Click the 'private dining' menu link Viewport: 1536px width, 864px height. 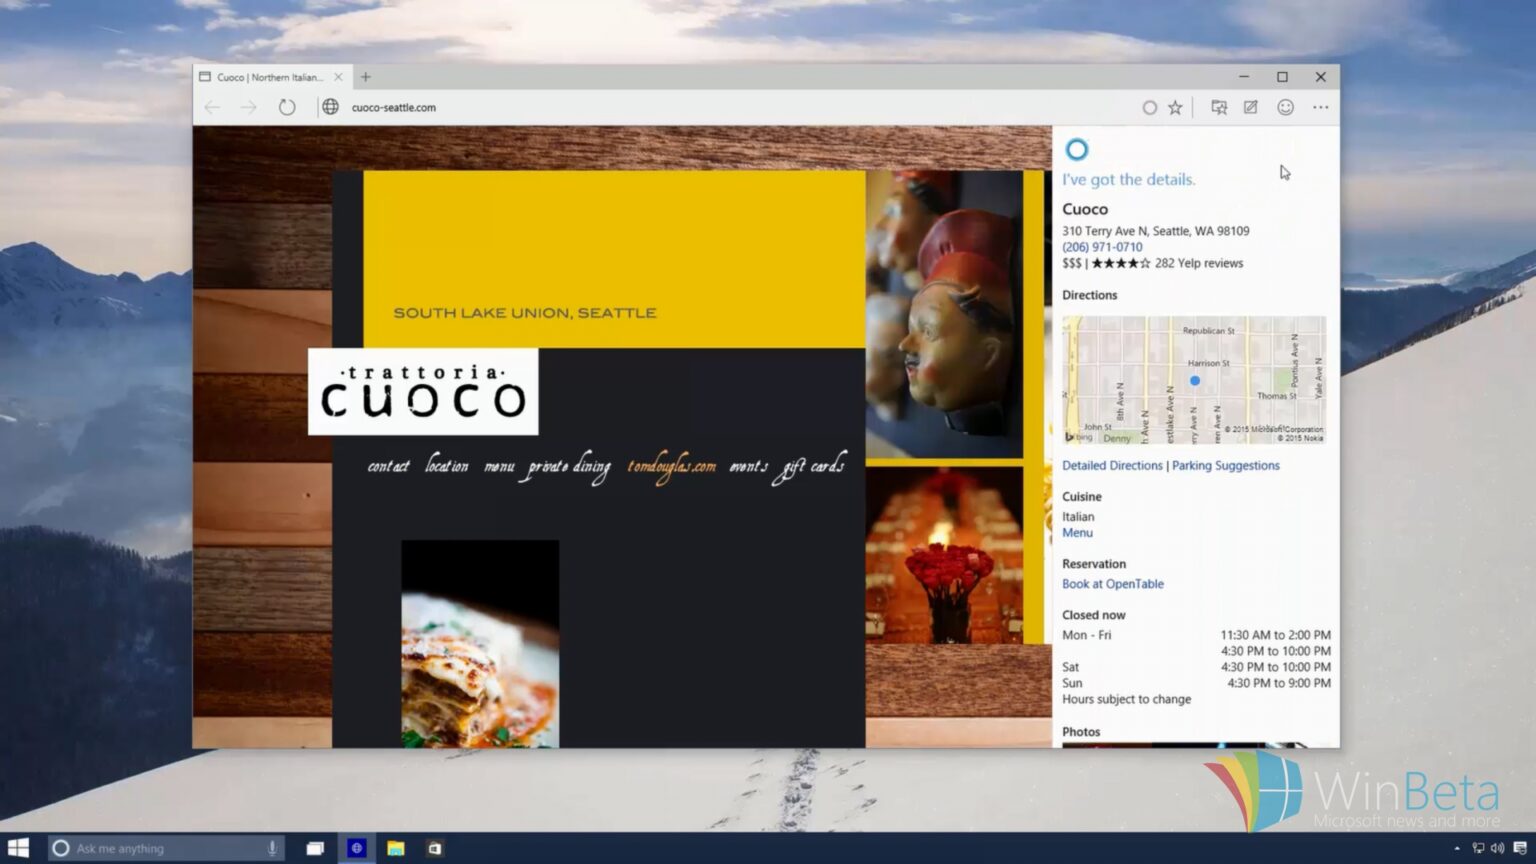568,467
